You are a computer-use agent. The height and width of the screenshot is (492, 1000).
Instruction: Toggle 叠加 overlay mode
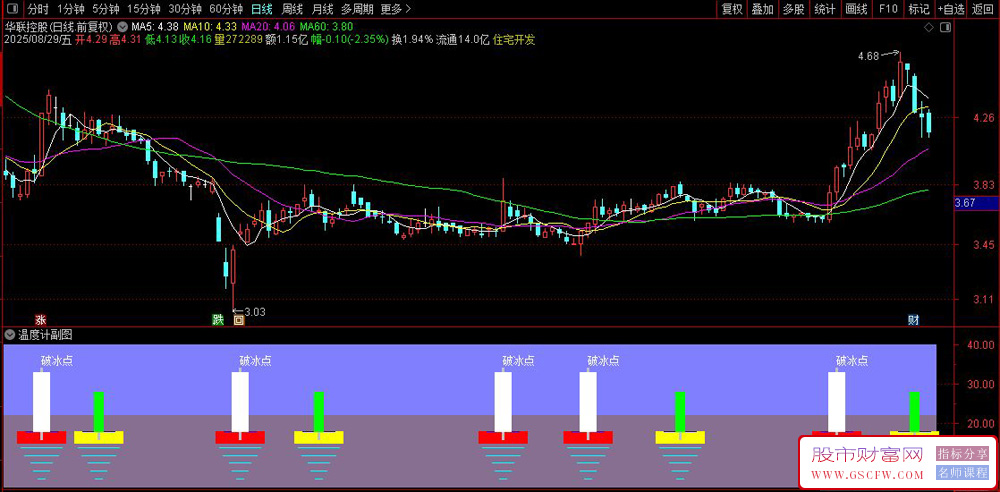coord(763,9)
